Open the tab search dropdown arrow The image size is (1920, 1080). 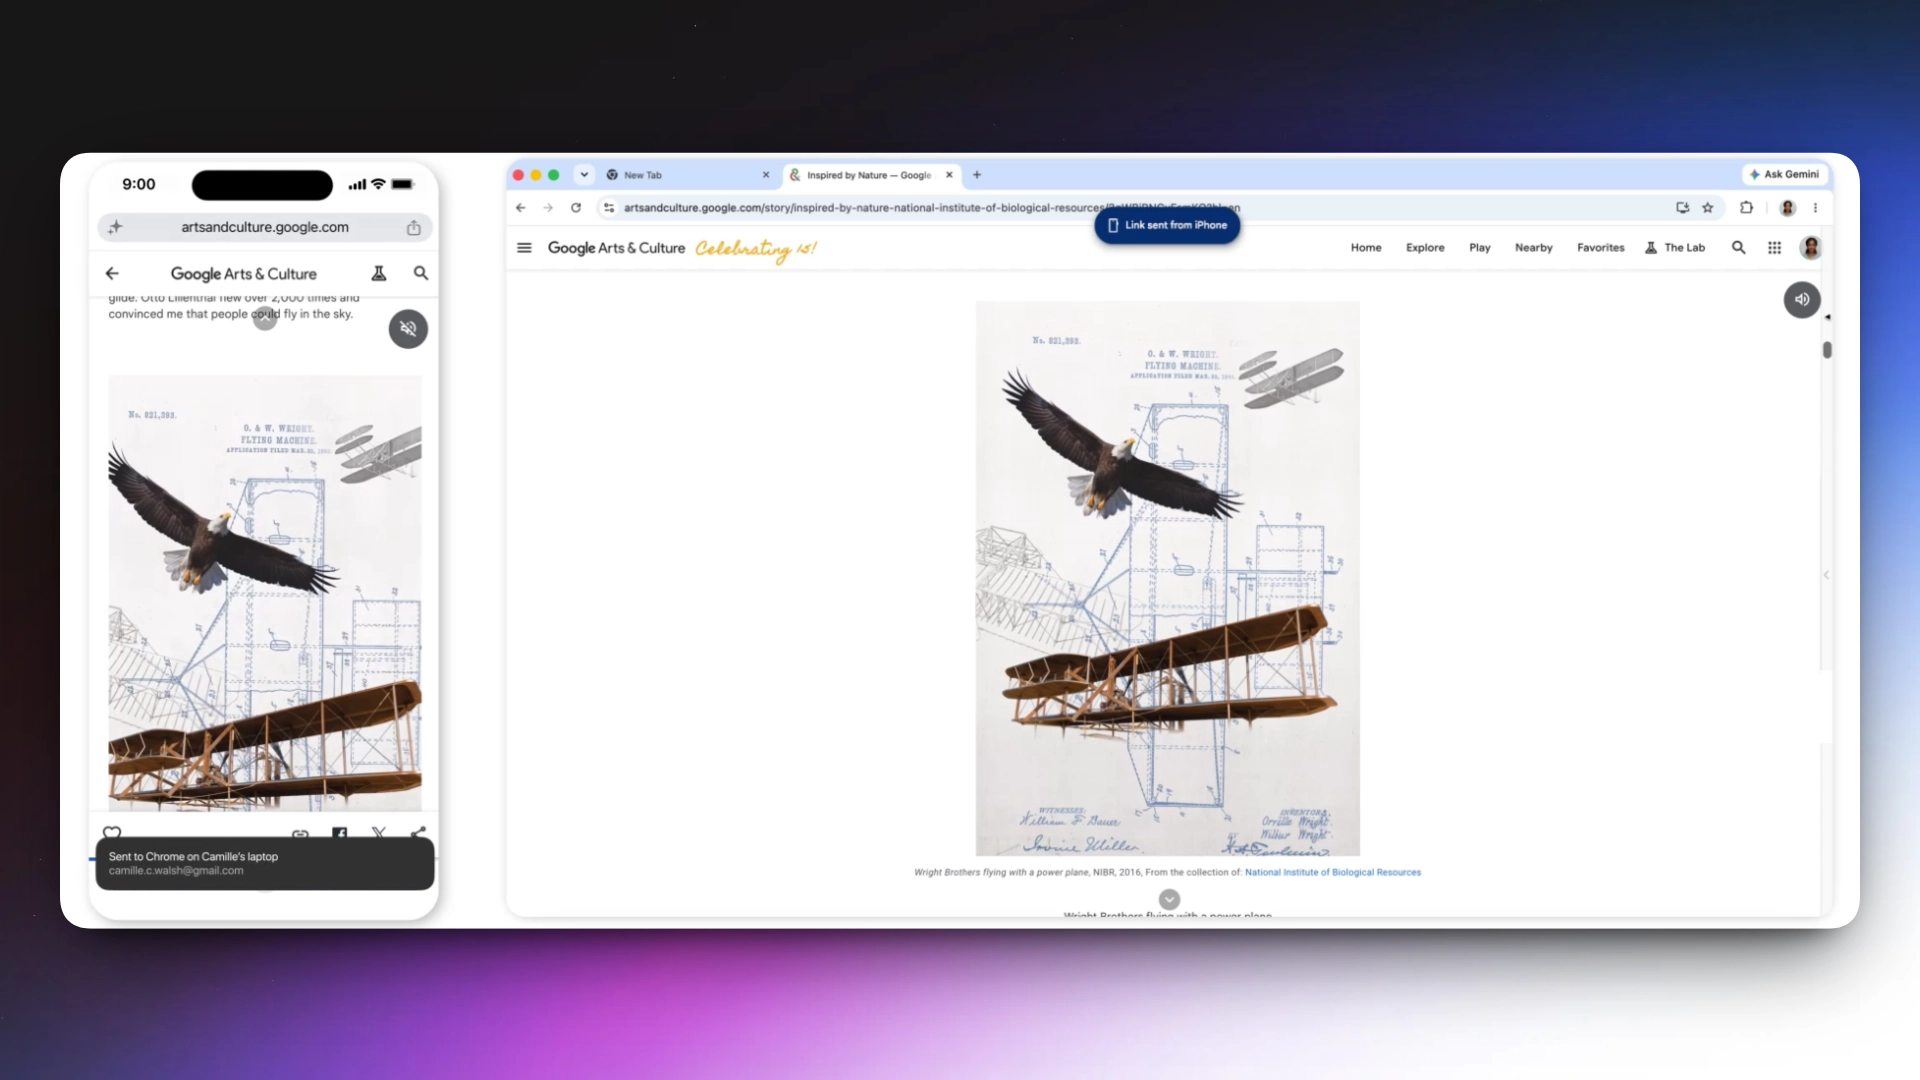point(584,175)
